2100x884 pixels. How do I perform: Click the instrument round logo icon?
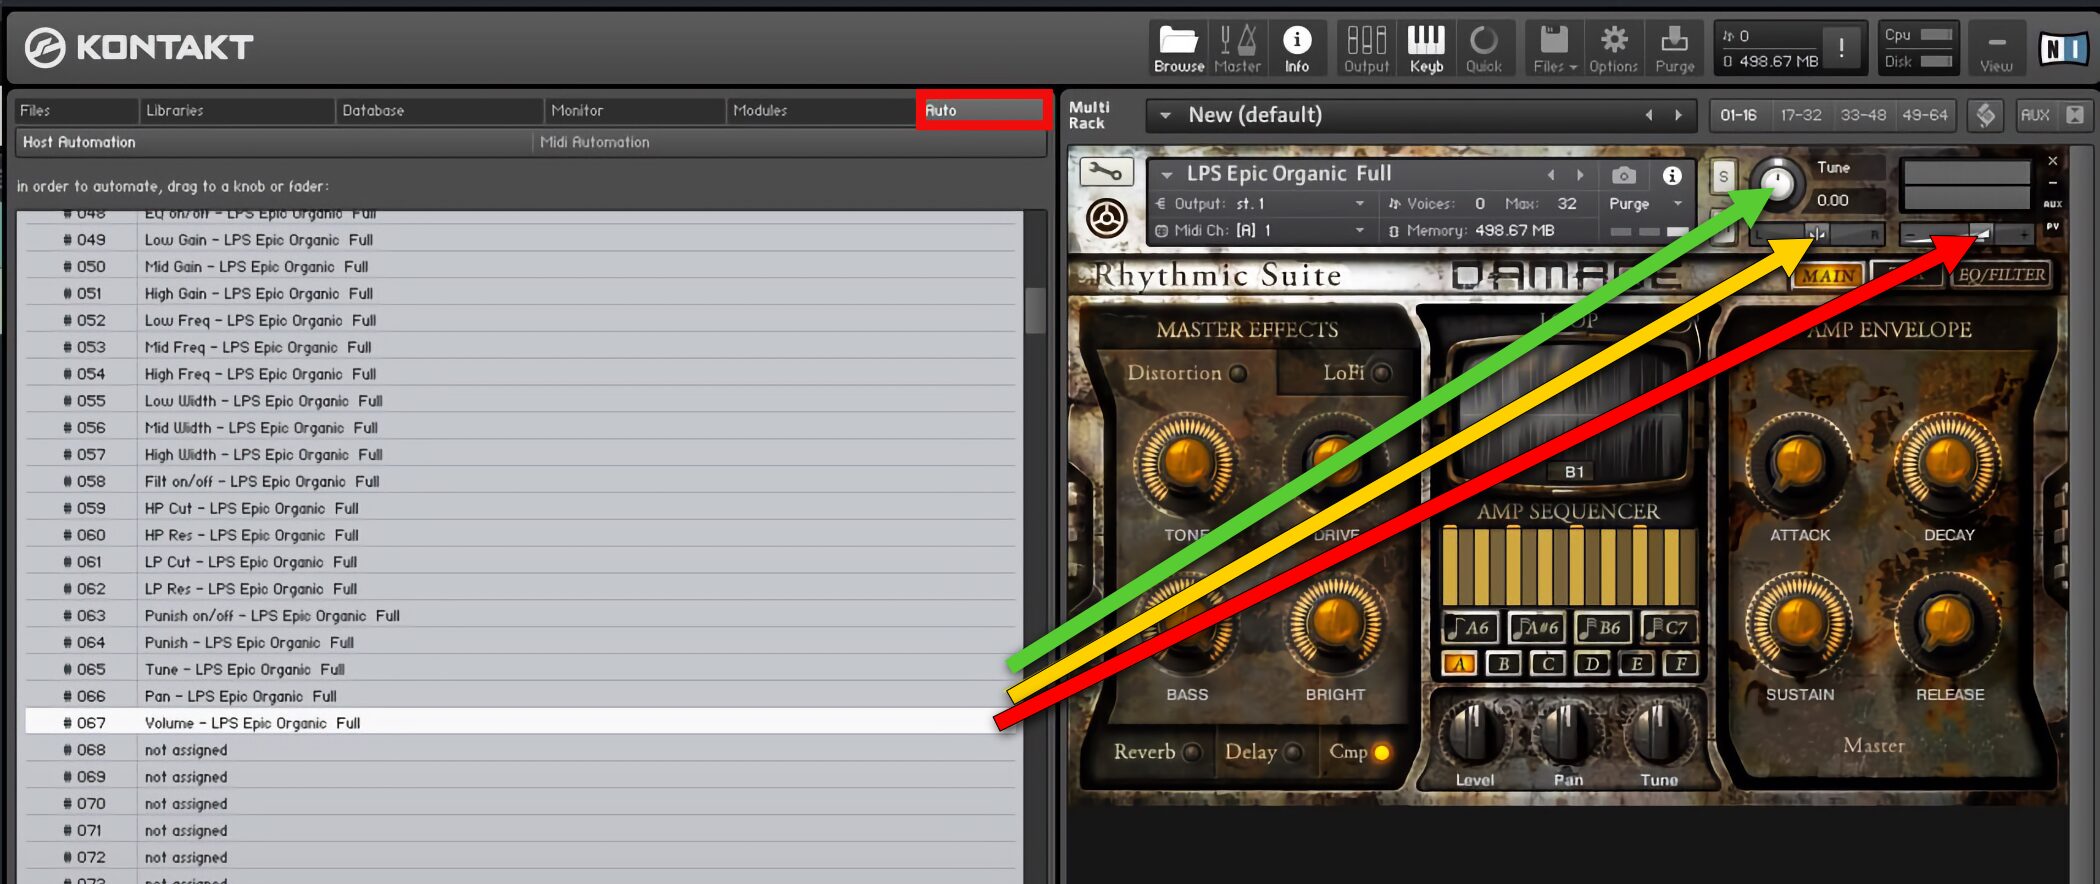coord(1106,218)
